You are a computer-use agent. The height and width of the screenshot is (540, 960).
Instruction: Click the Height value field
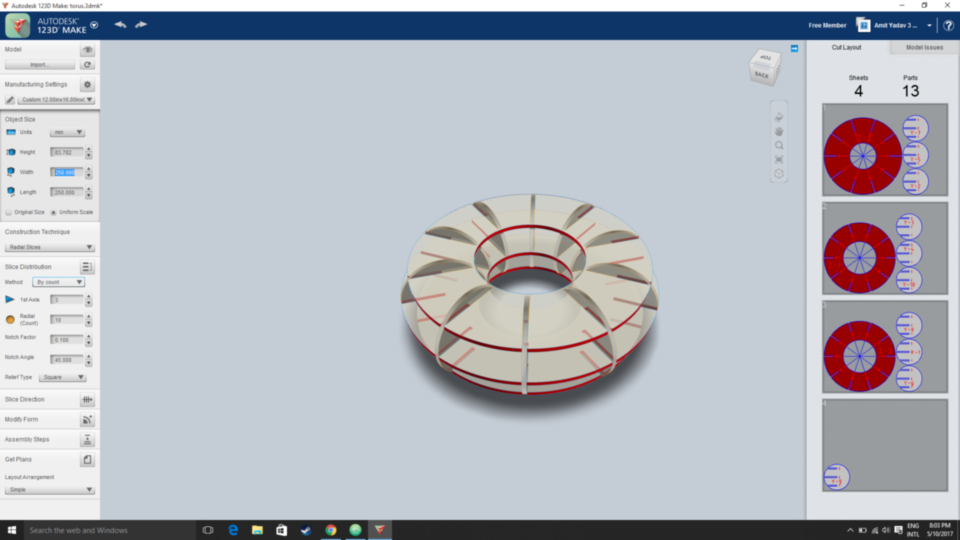pos(67,152)
